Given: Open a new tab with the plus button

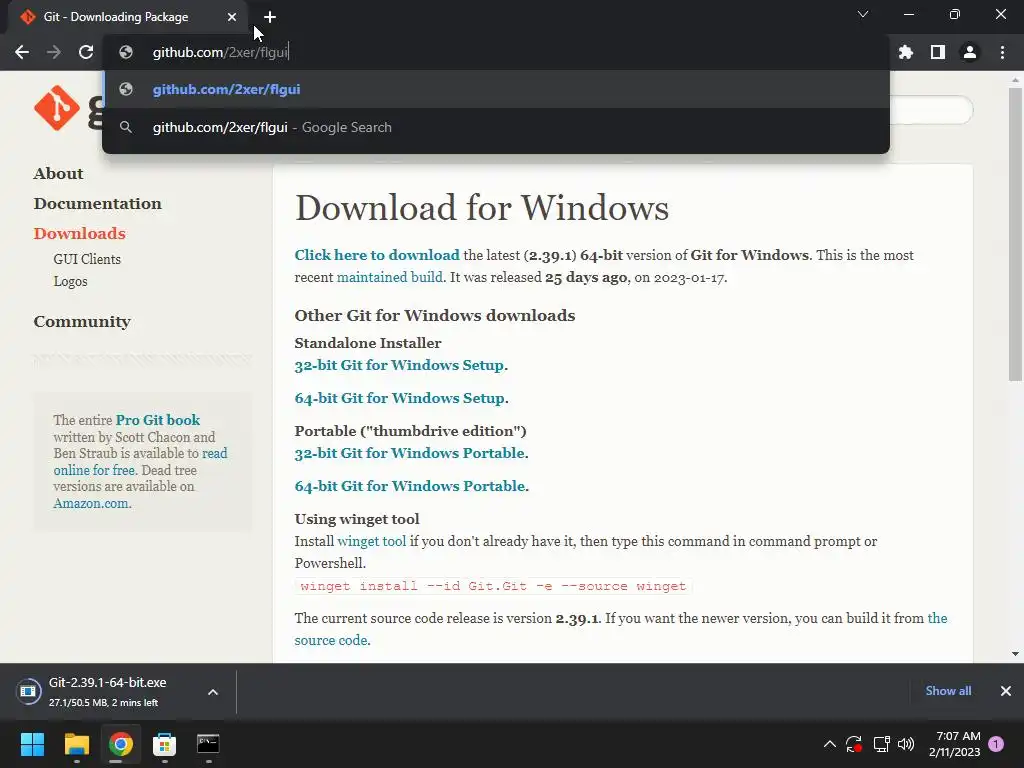Looking at the screenshot, I should 270,17.
